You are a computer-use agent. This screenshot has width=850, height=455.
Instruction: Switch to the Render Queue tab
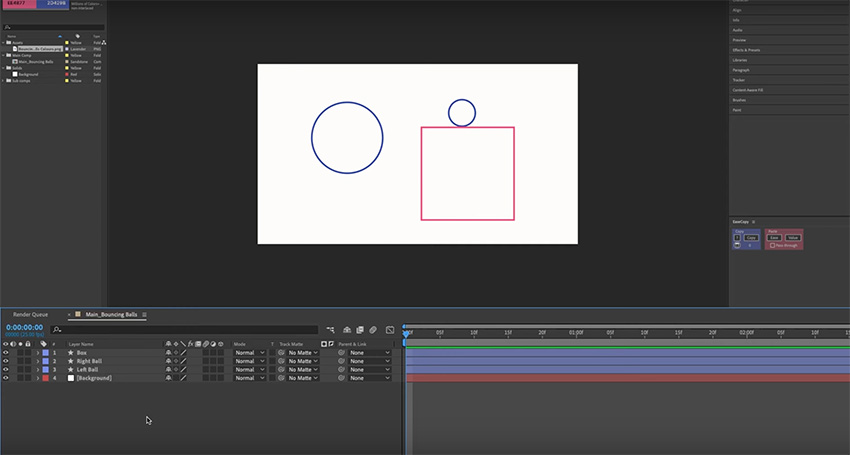[30, 315]
